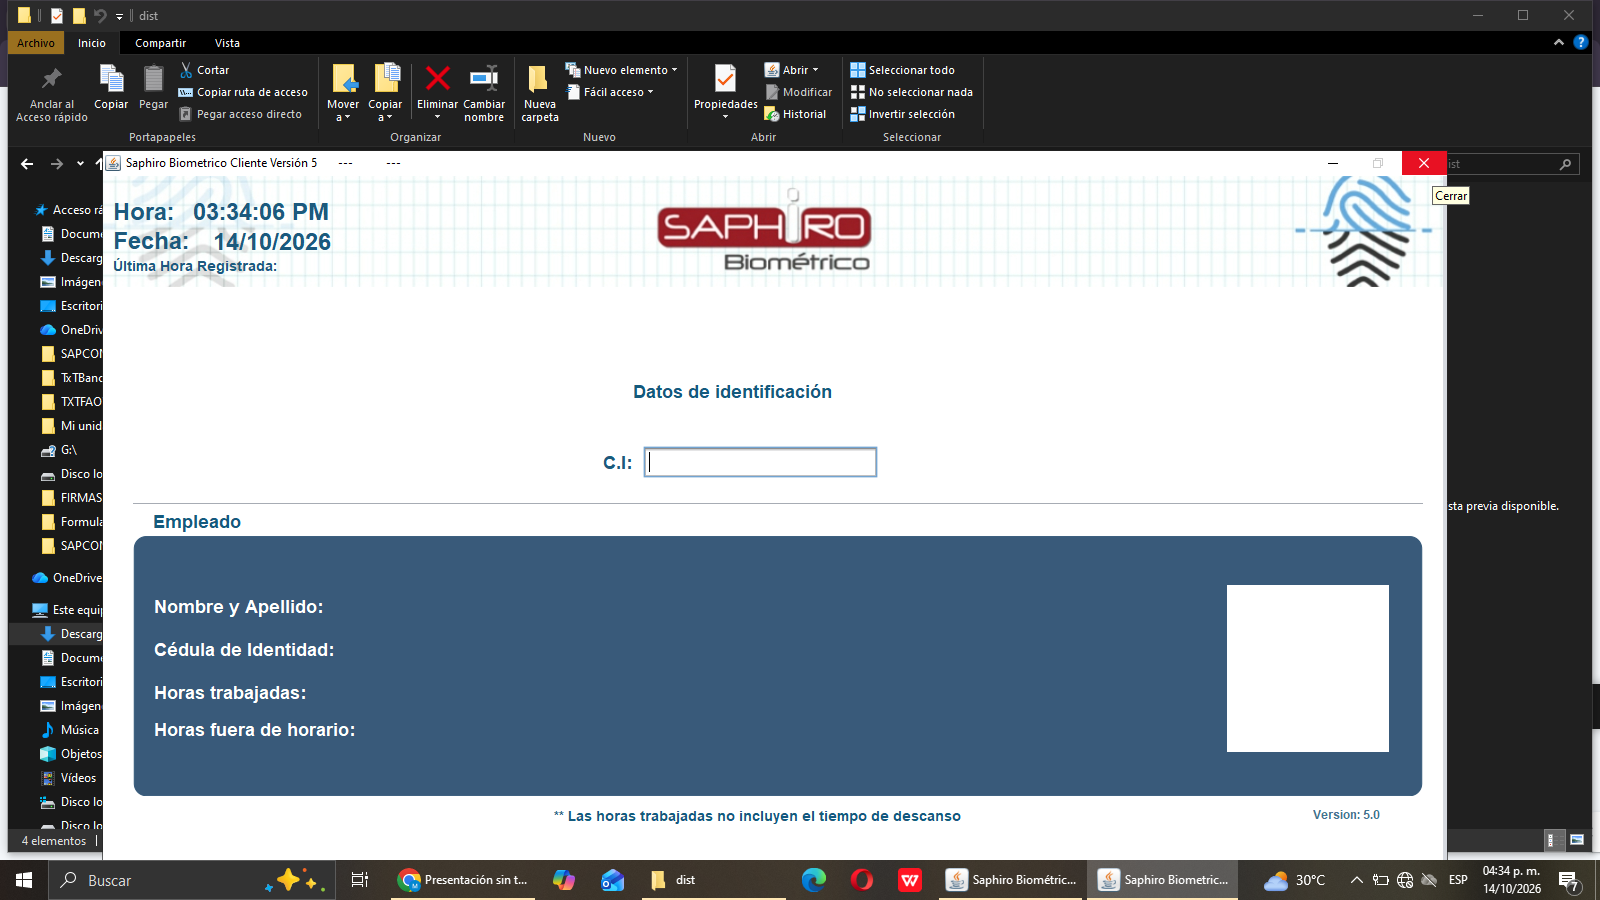Click Invertir selección
Viewport: 1600px width, 900px height.
coord(902,114)
